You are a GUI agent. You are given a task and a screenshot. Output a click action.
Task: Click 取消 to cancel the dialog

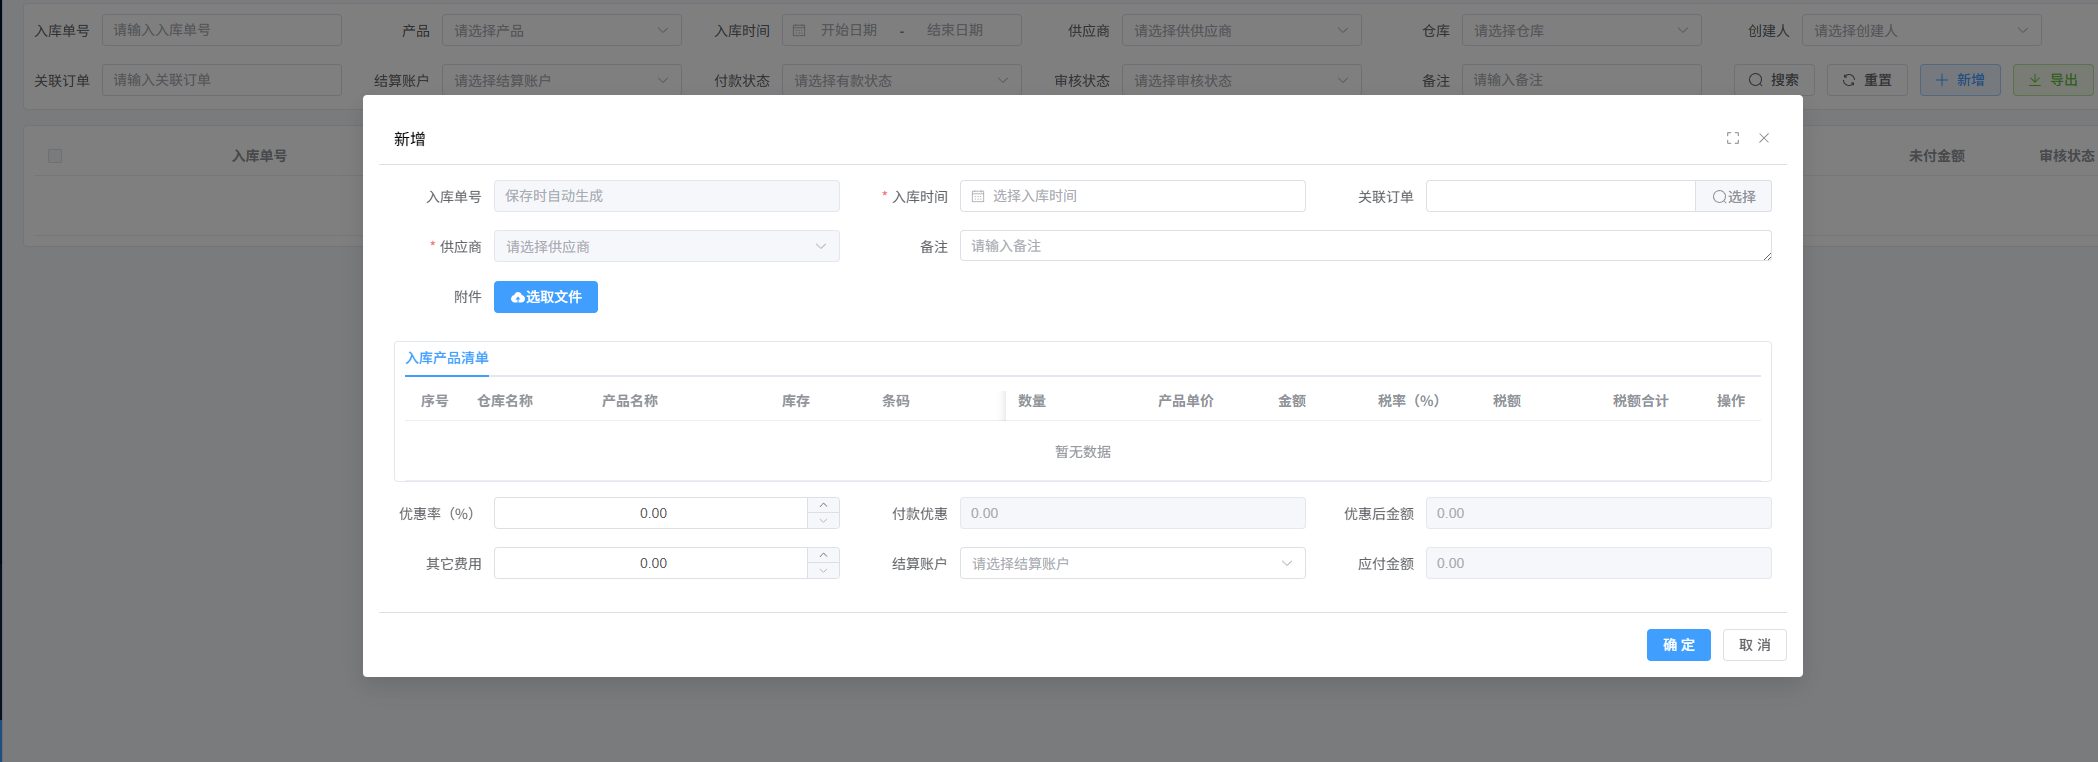1755,645
